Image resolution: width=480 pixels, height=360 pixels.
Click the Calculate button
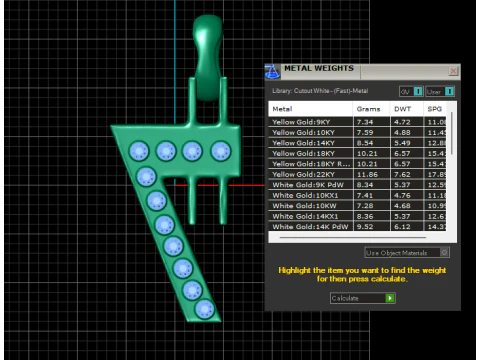click(x=363, y=298)
